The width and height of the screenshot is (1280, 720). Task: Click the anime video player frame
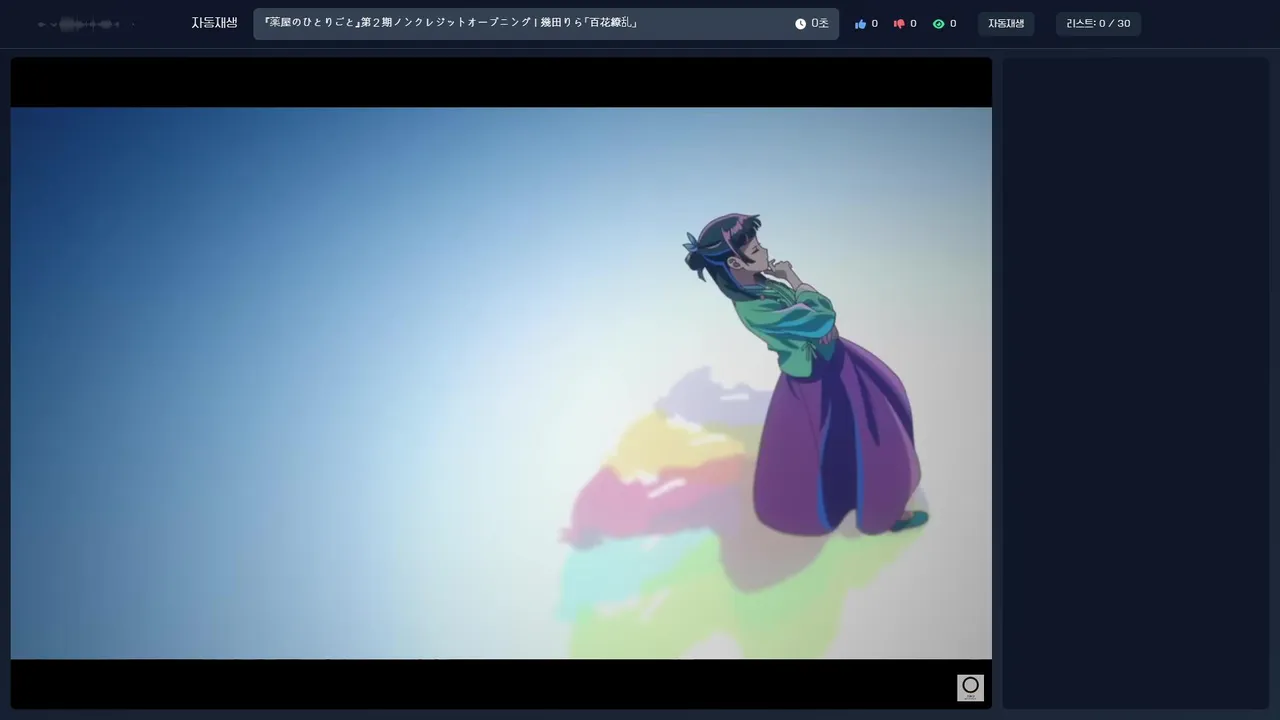click(x=501, y=383)
